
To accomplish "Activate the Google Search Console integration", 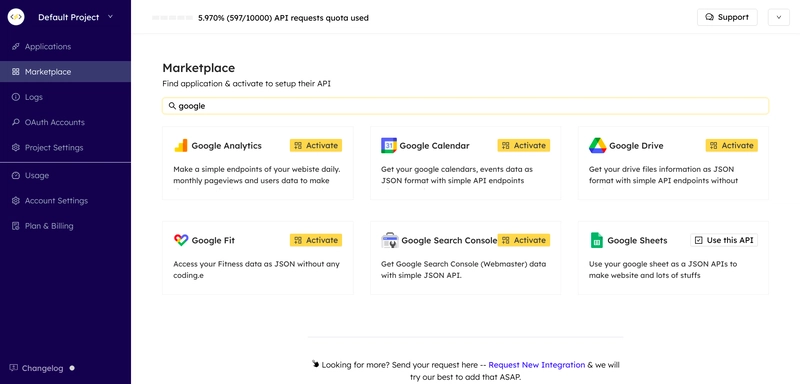I will click(523, 240).
